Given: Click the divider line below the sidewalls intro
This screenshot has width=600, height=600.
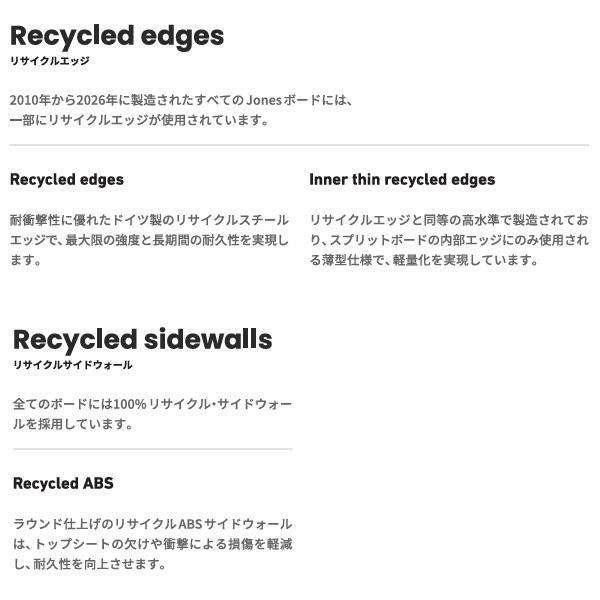Looking at the screenshot, I should click(x=152, y=449).
